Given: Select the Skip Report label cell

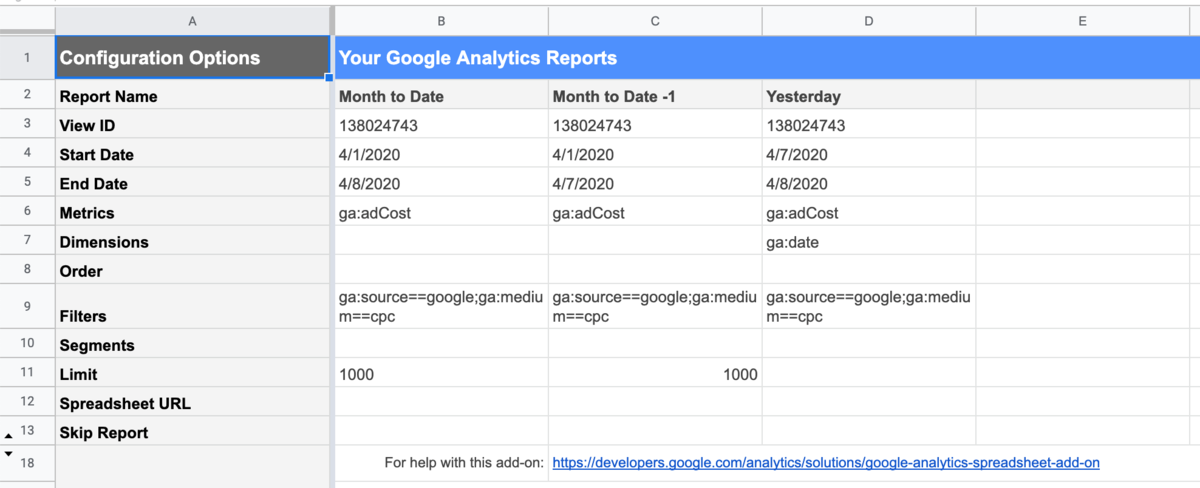Looking at the screenshot, I should tap(192, 431).
